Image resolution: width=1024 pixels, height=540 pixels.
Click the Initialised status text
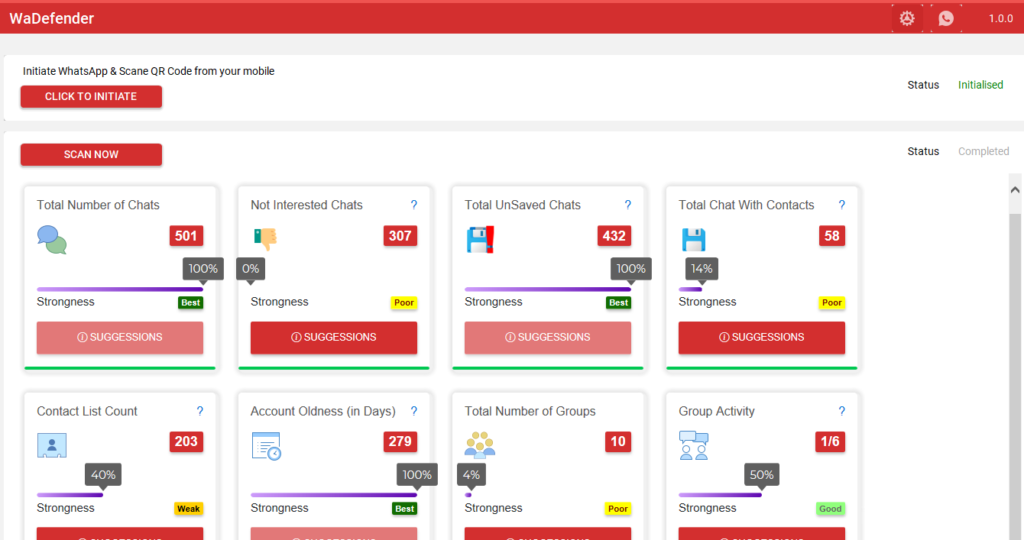(x=980, y=85)
